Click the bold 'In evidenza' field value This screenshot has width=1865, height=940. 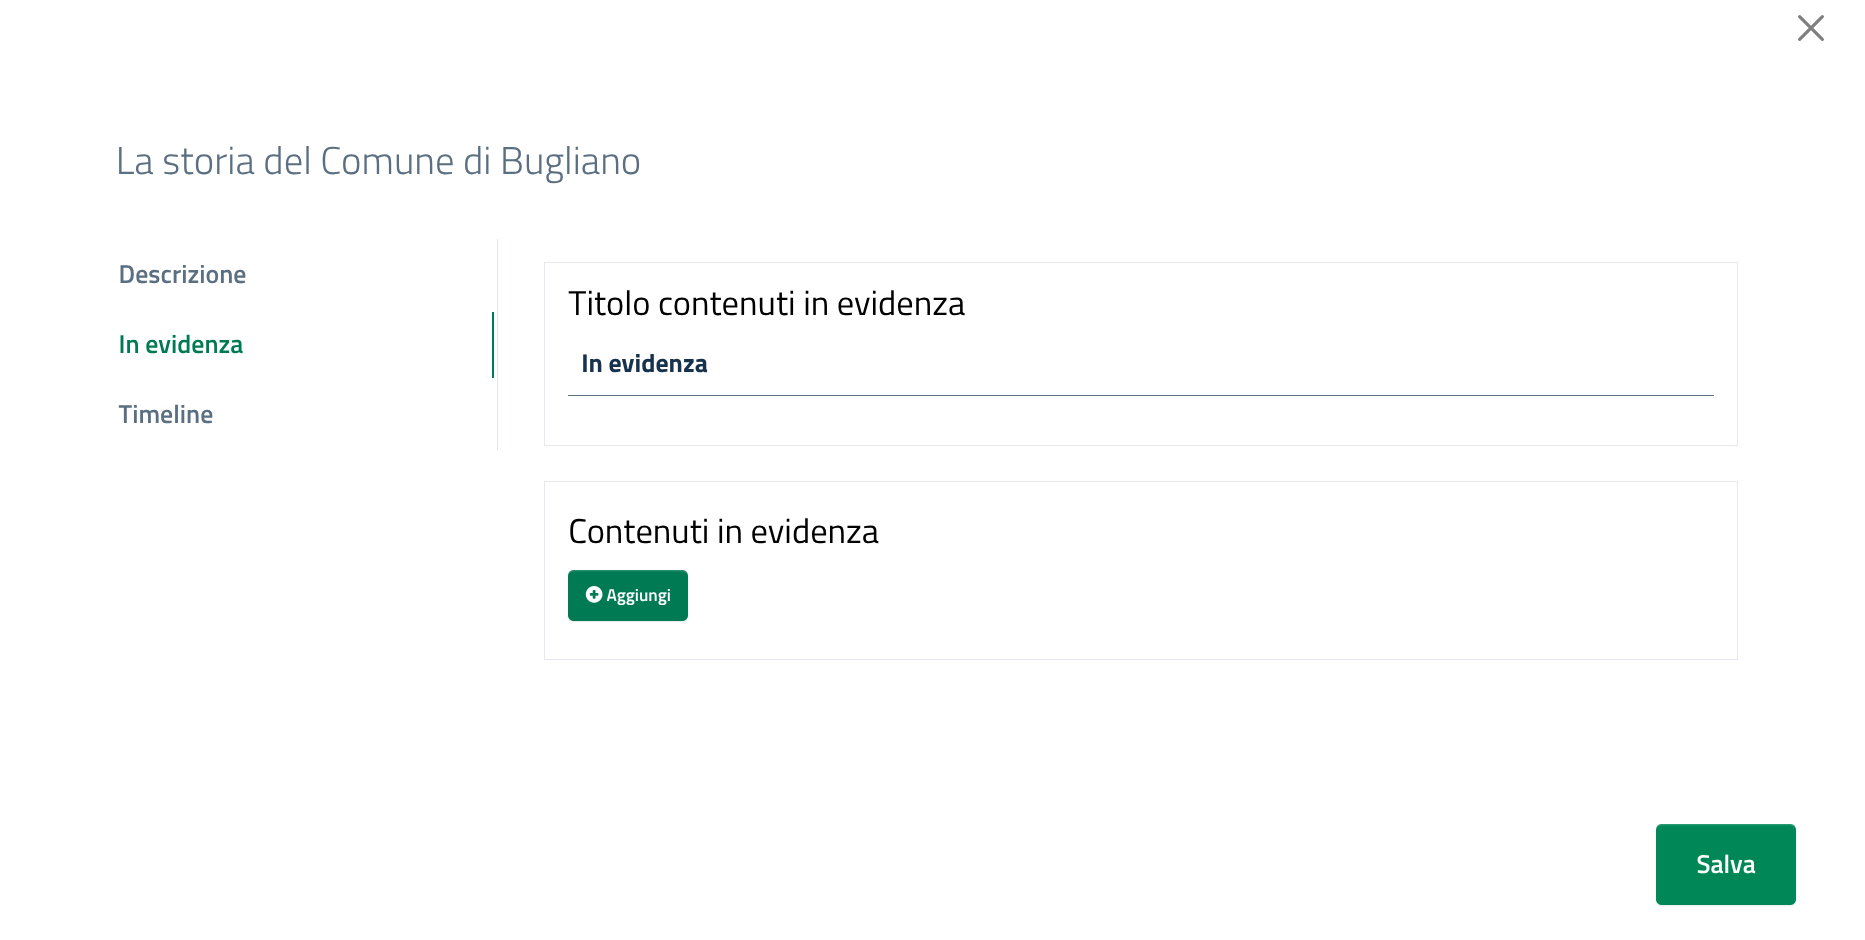[644, 365]
